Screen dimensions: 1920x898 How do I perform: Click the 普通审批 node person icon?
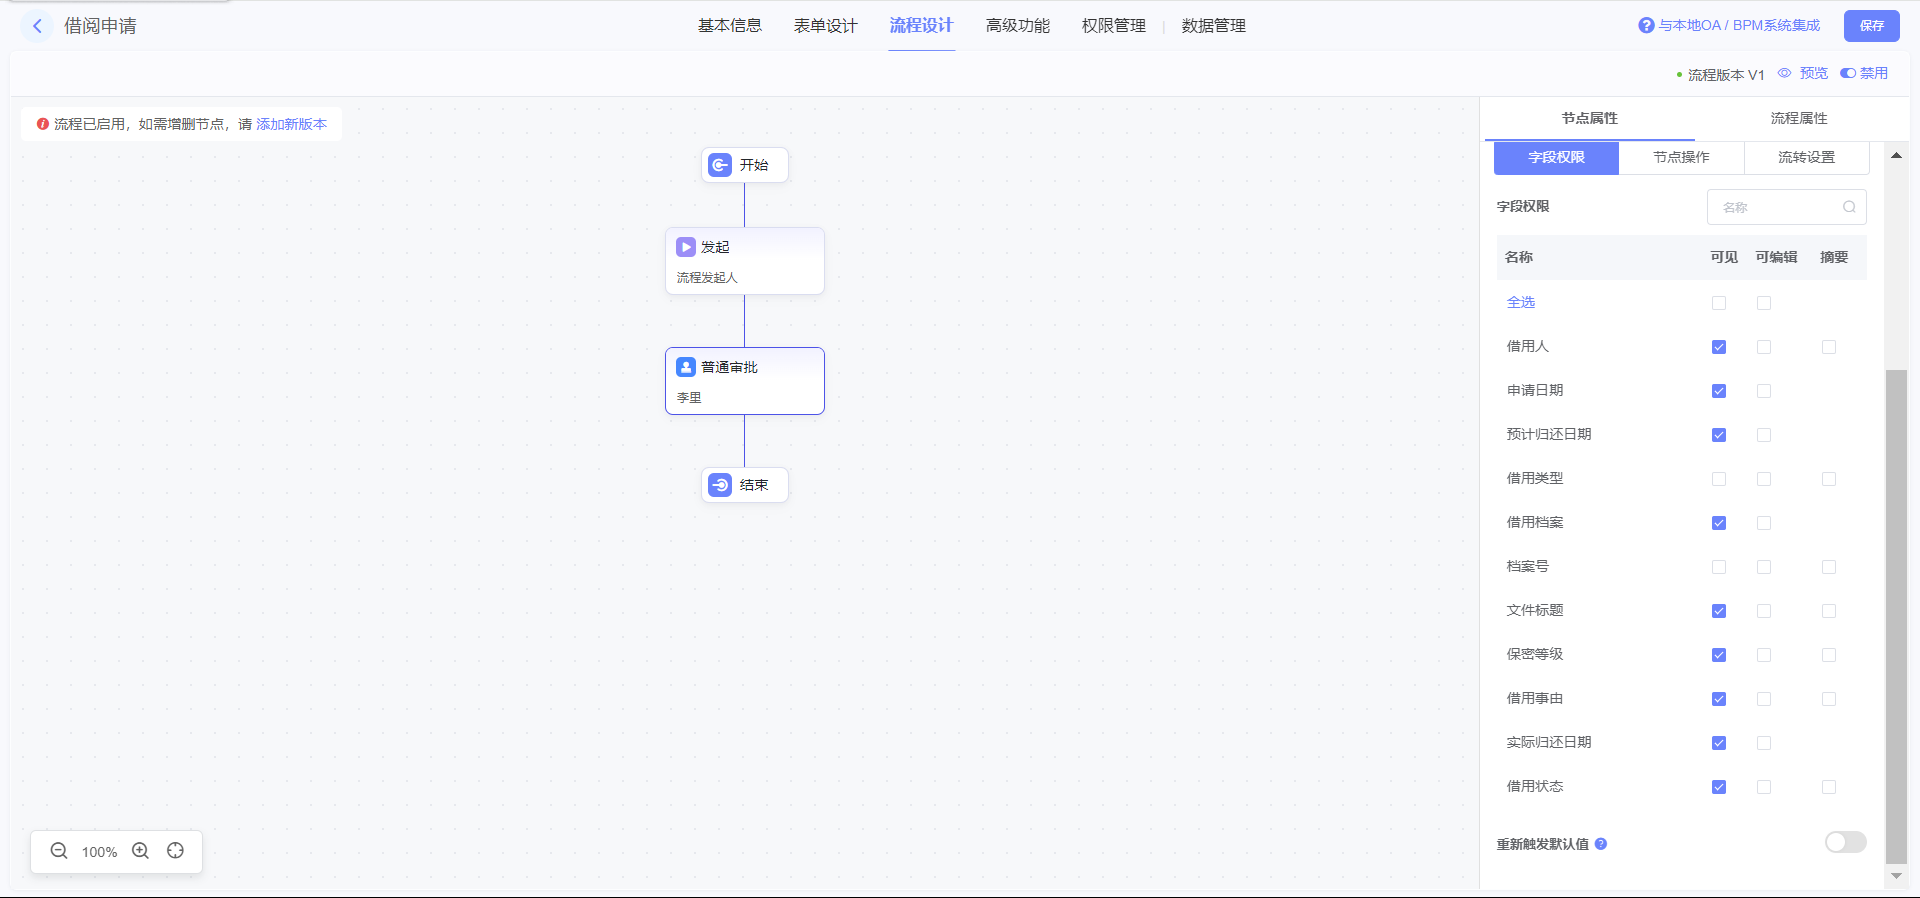point(686,367)
